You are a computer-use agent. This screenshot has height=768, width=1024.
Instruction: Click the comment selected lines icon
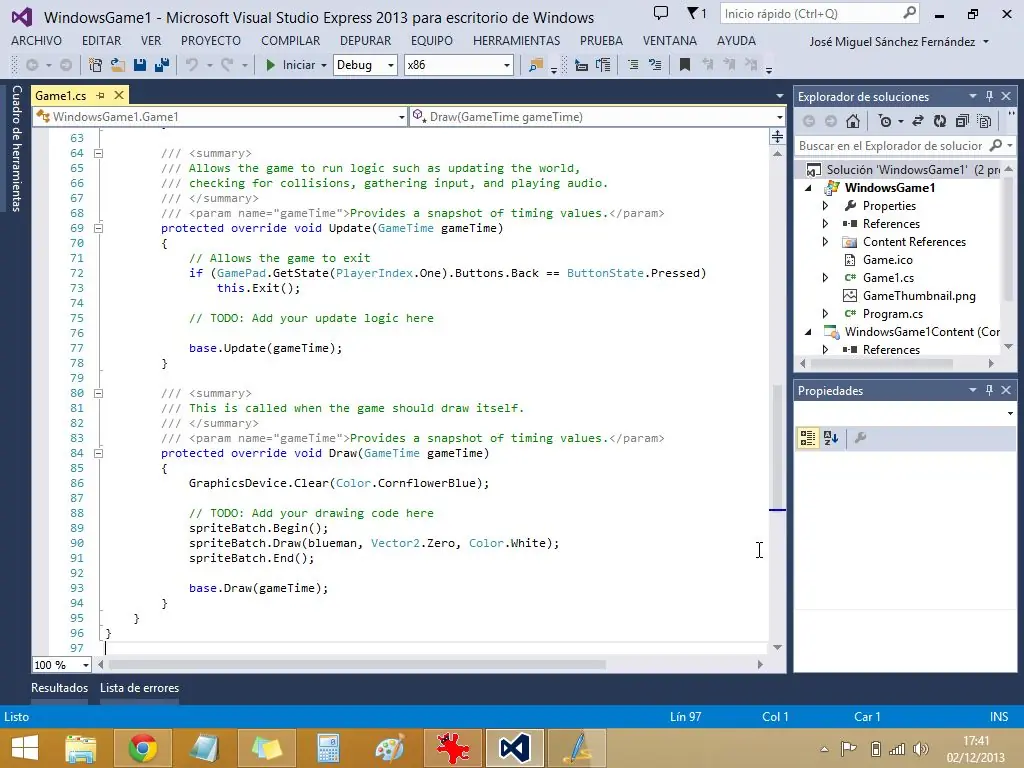[631, 65]
